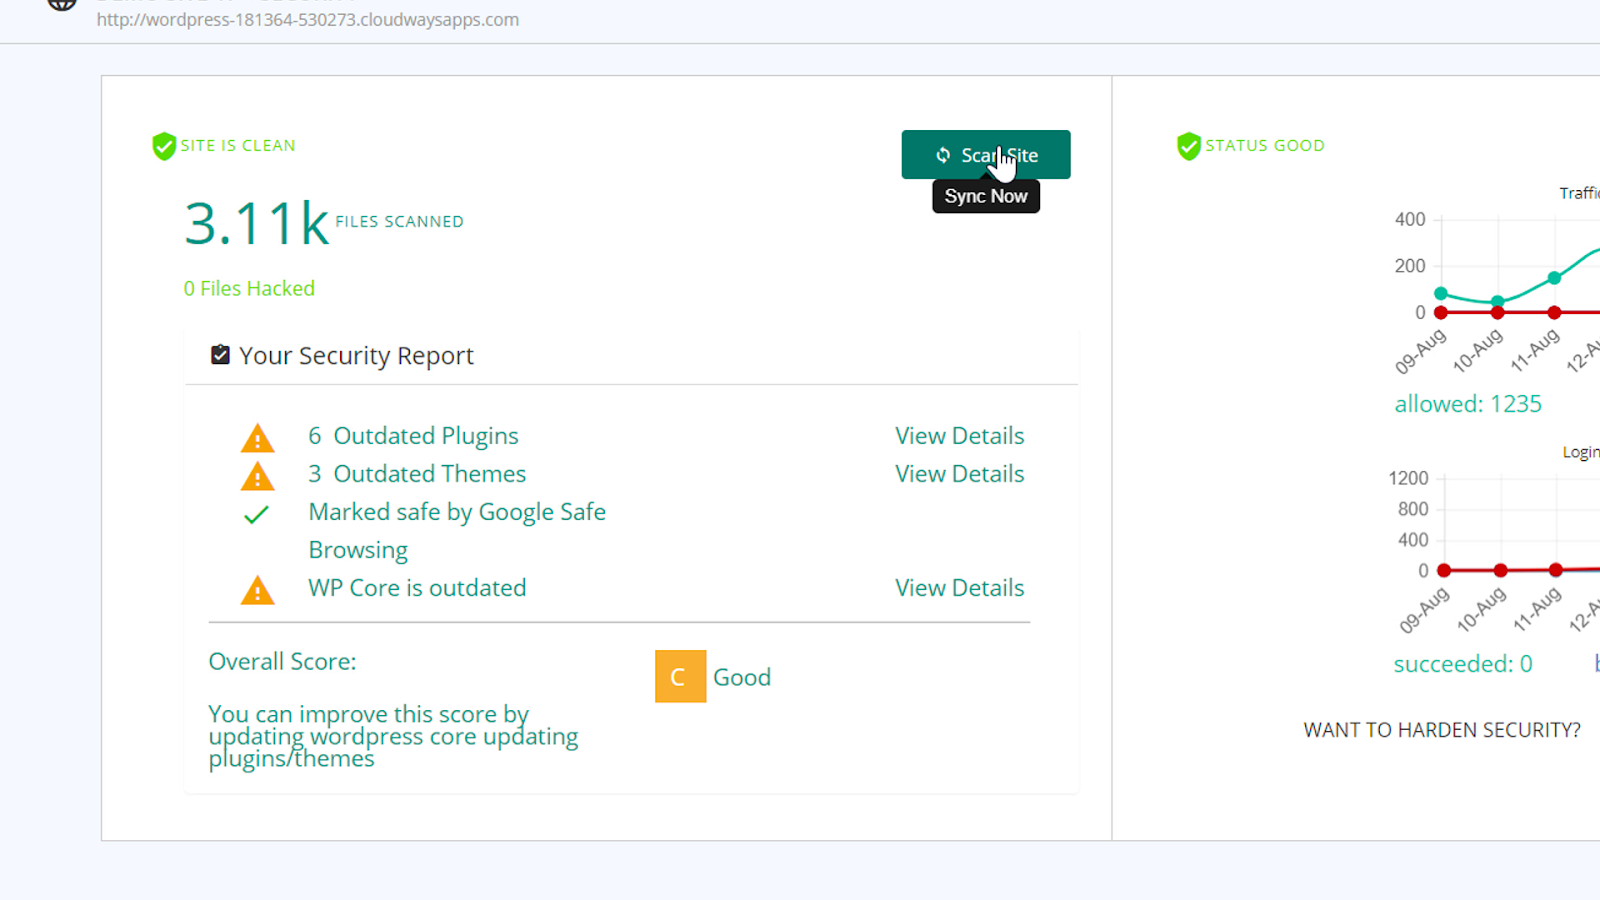
Task: Select the teal traffic data point for 10-Aug
Action: coord(1497,301)
